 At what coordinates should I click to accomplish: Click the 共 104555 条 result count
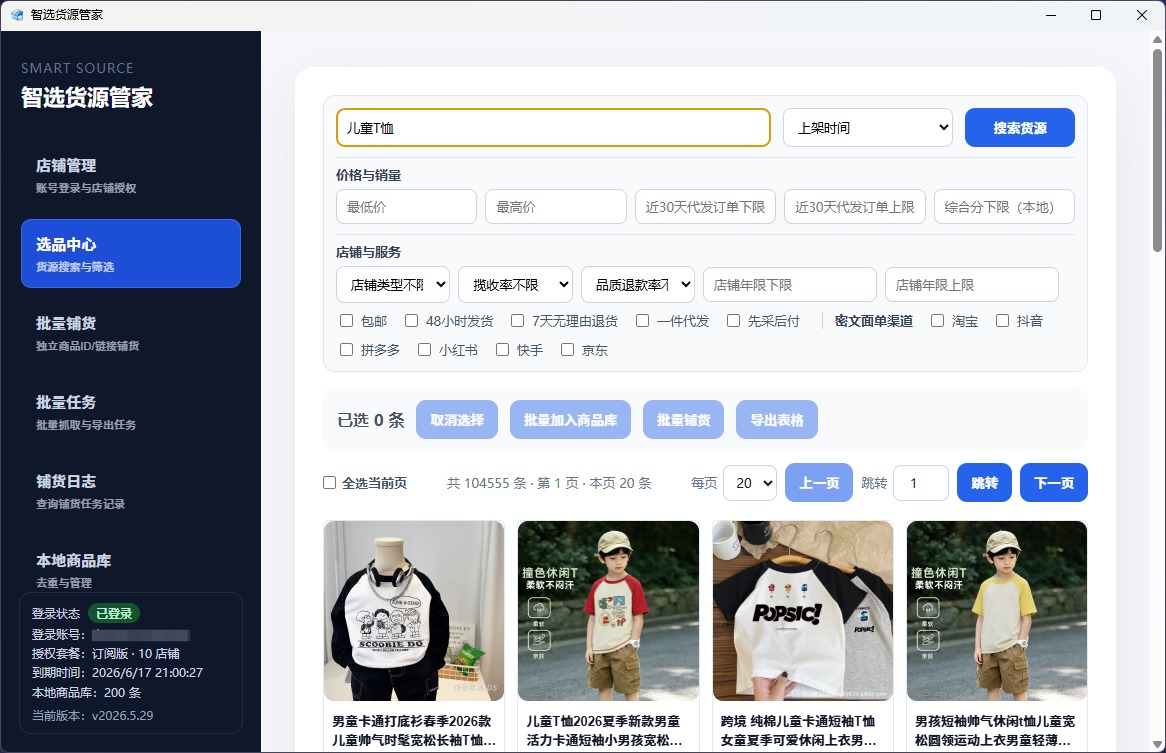click(486, 483)
